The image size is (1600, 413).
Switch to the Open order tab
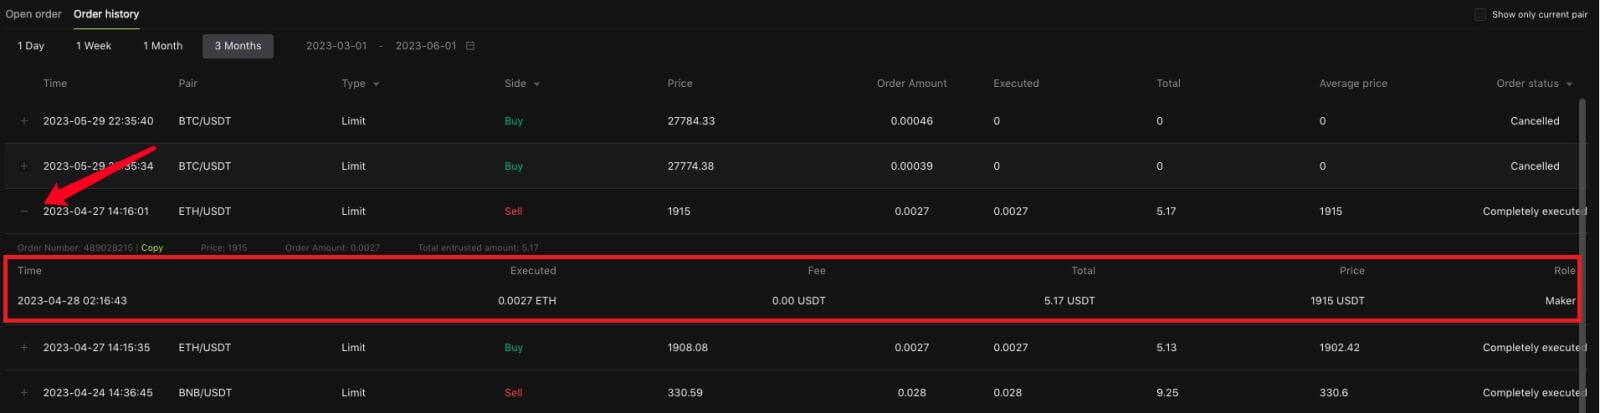click(x=33, y=14)
